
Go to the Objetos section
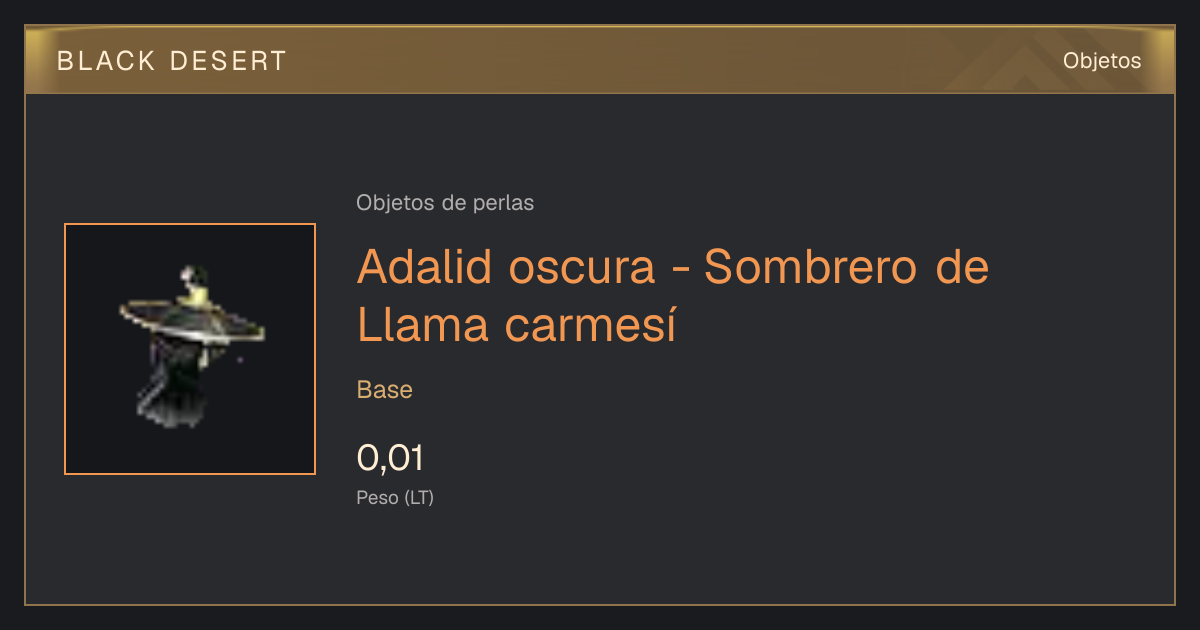click(1102, 61)
